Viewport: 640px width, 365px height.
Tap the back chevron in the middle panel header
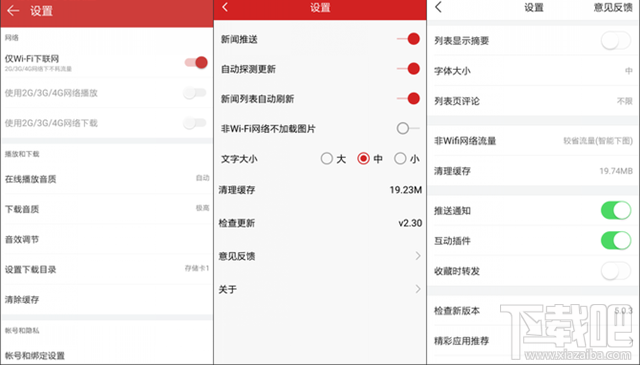point(225,7)
